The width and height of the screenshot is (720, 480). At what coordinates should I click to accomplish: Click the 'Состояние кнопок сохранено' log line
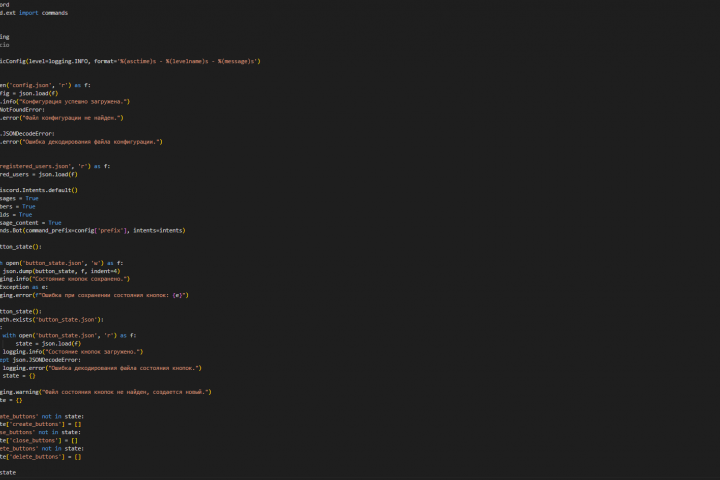click(x=65, y=279)
